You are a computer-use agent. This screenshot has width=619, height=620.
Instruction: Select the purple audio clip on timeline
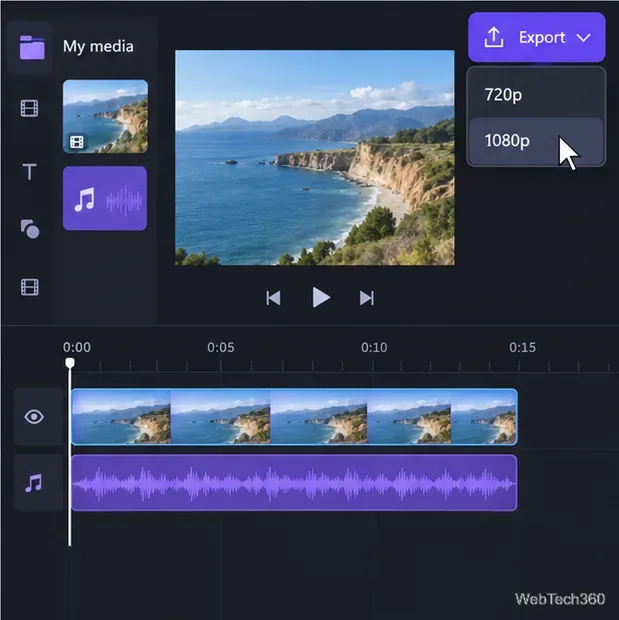click(x=294, y=483)
